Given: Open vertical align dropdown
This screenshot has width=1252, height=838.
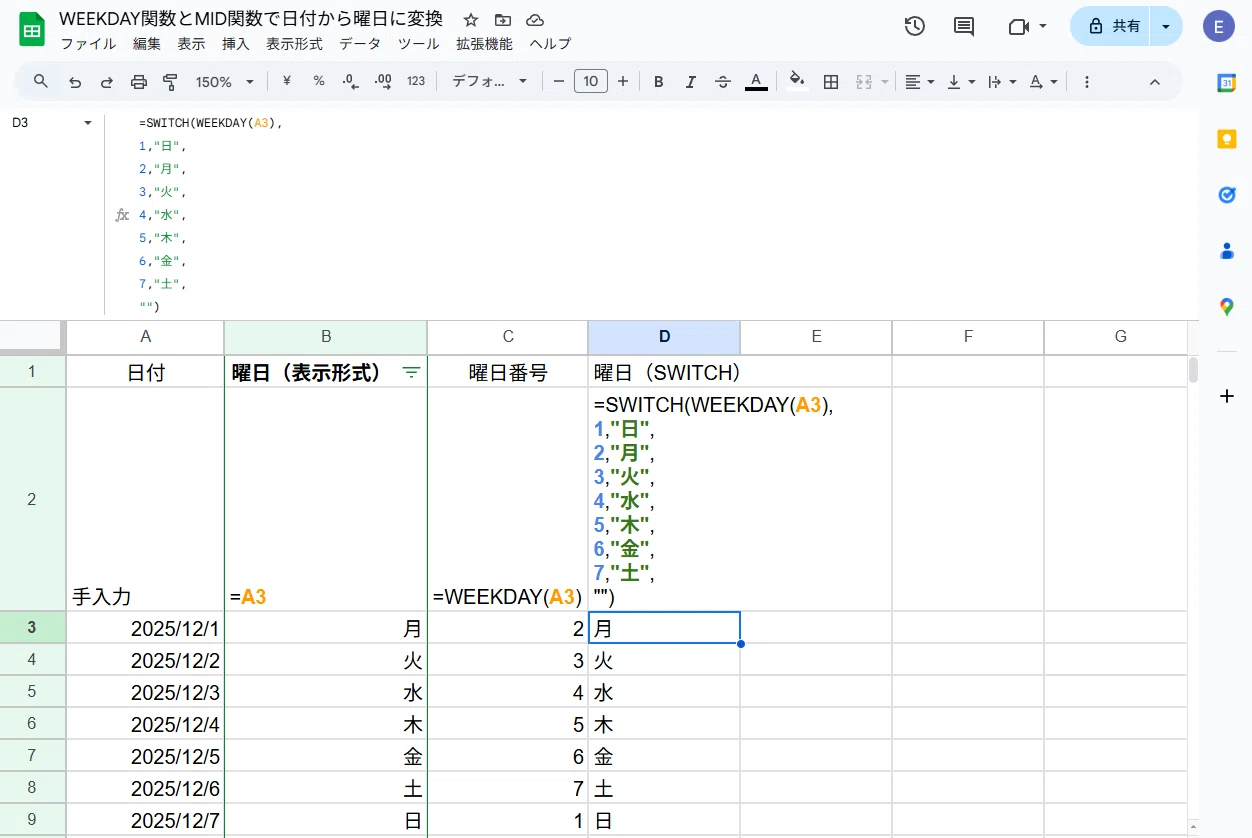Looking at the screenshot, I should tap(961, 82).
